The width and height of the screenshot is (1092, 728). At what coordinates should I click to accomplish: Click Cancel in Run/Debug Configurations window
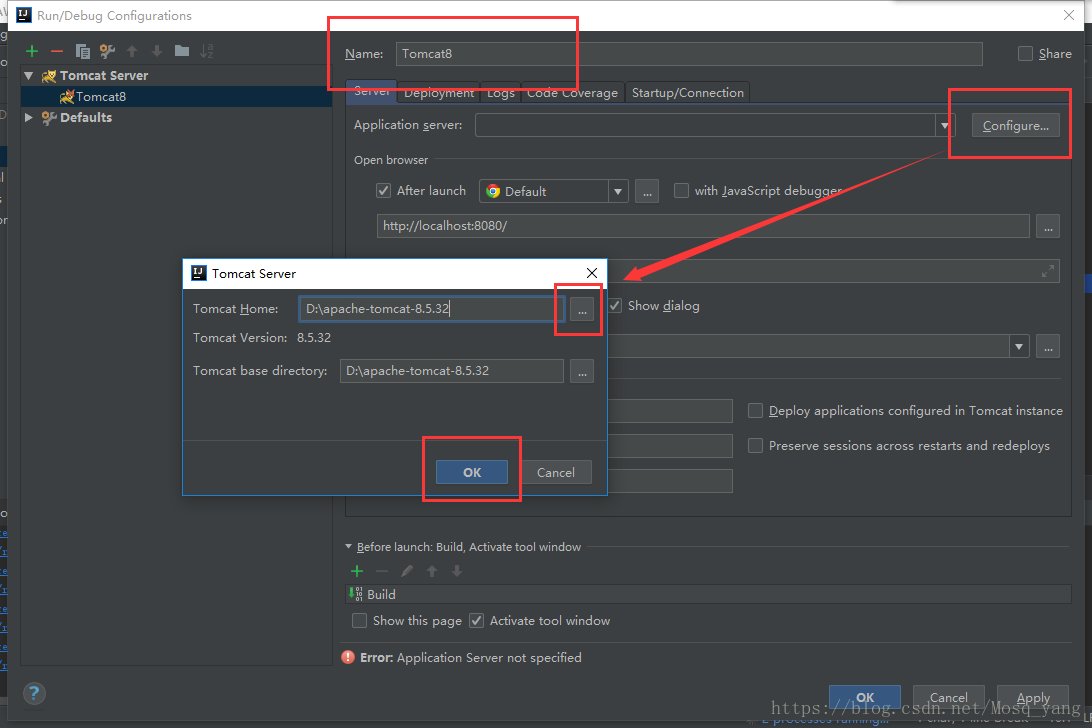pos(949,697)
